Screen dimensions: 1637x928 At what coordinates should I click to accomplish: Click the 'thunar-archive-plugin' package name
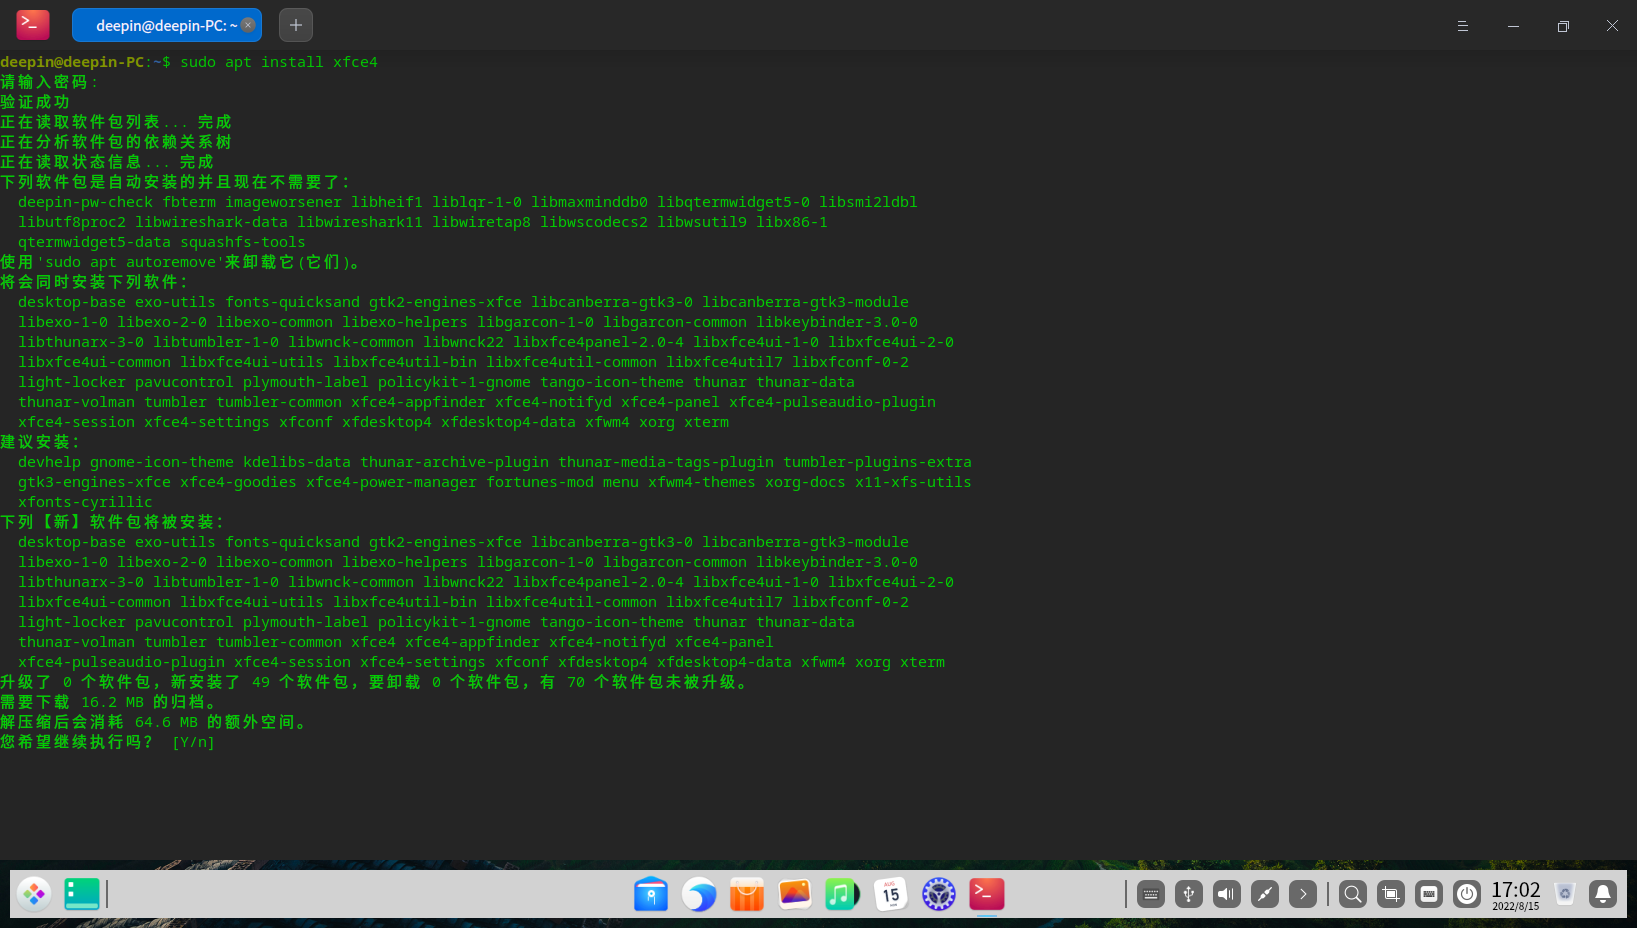tap(454, 462)
